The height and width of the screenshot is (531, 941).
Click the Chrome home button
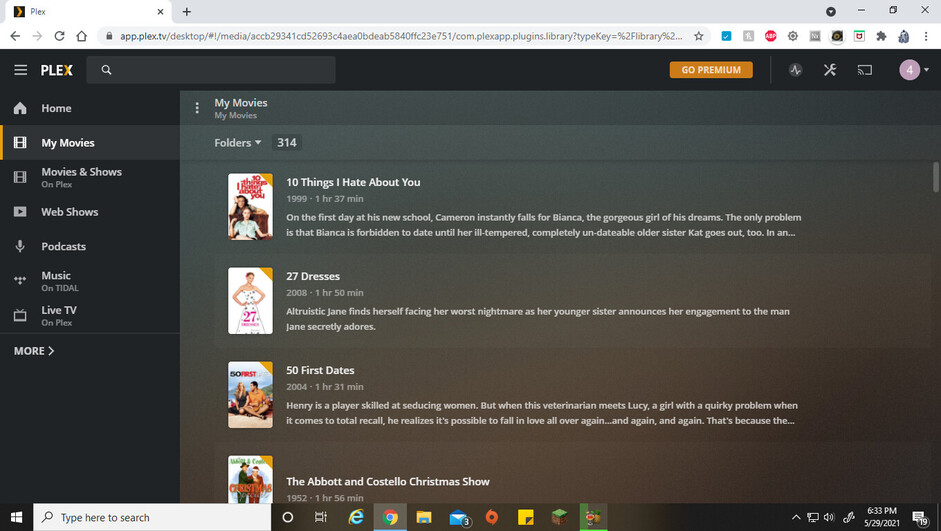[x=82, y=36]
